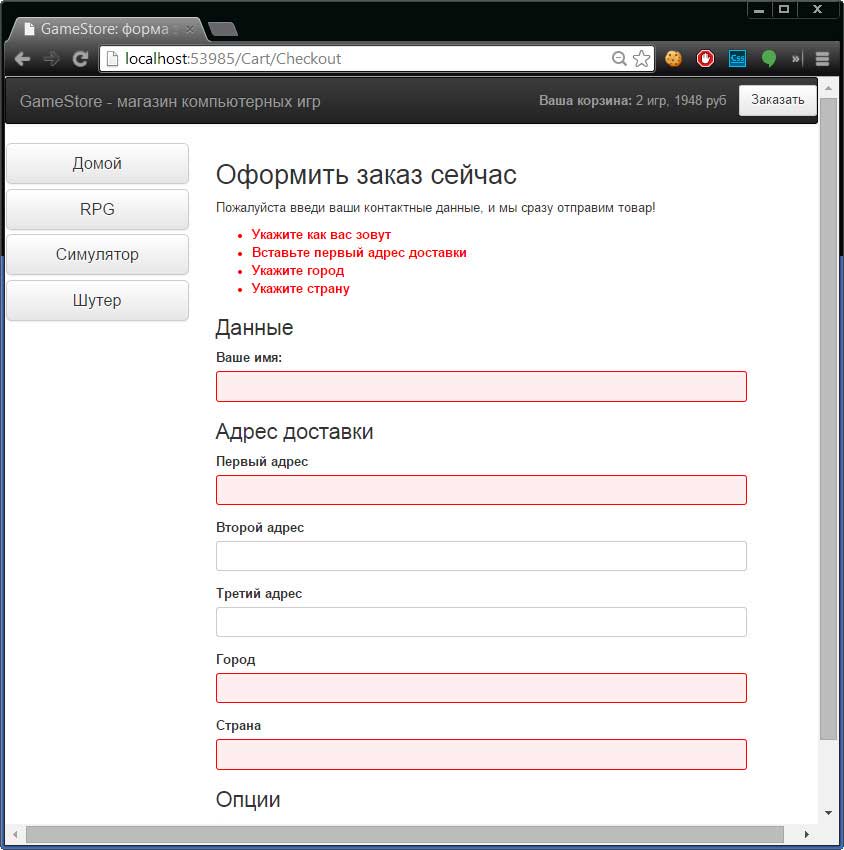
Task: Click the zoom magnifier icon in the address bar
Action: click(x=619, y=59)
